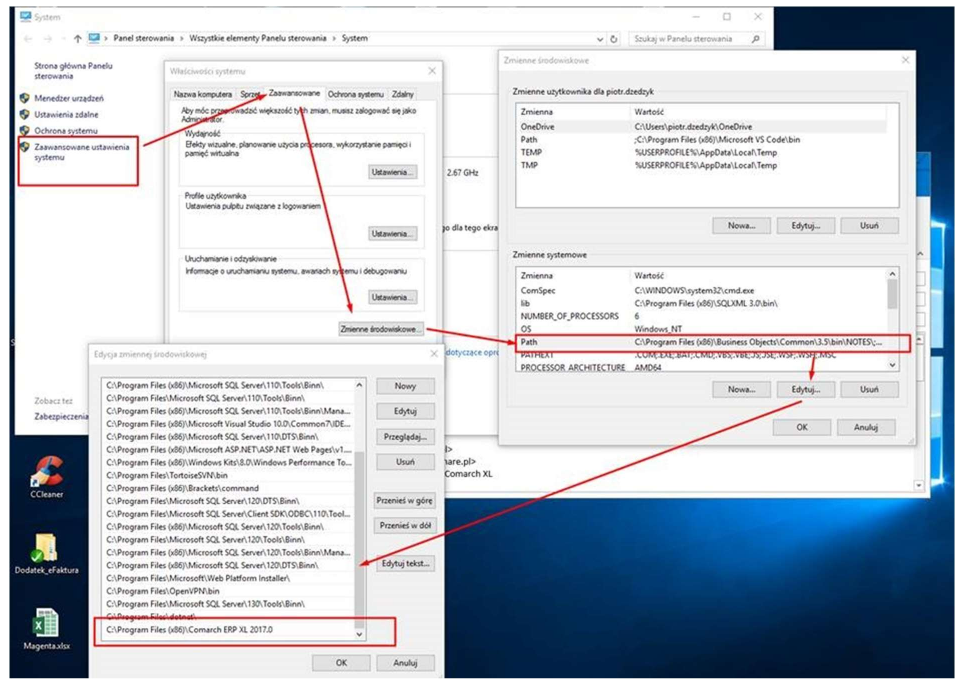
Task: Confirm the path edit dialog with OK
Action: point(341,663)
